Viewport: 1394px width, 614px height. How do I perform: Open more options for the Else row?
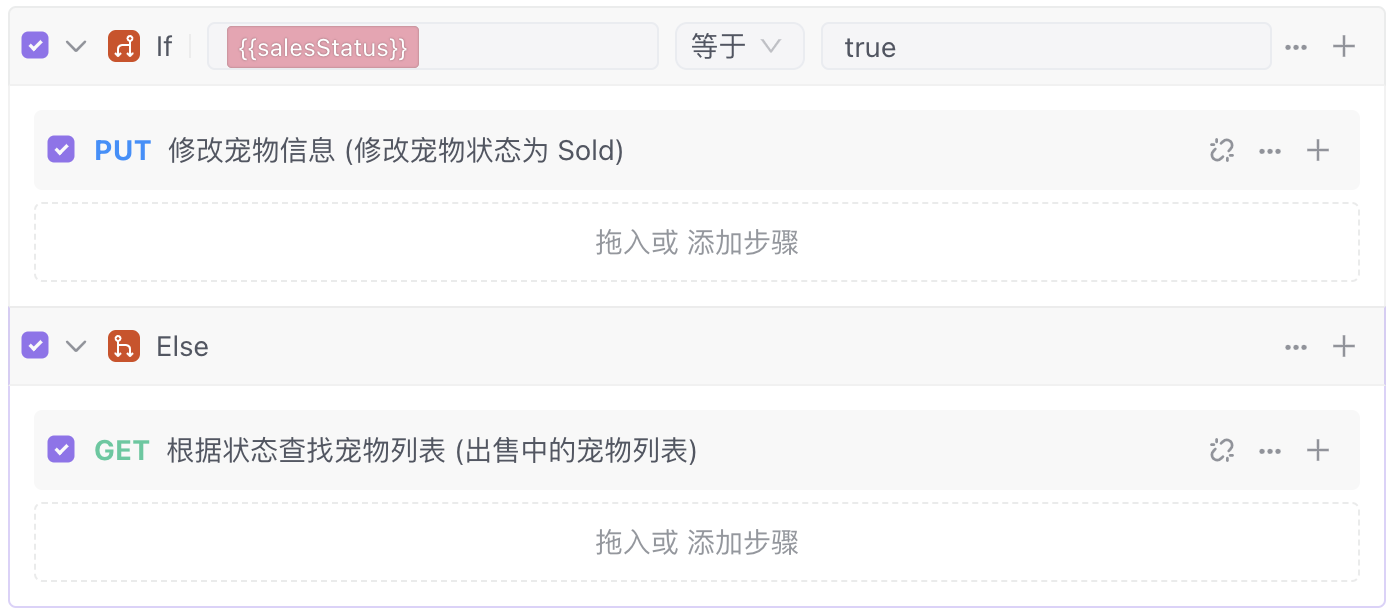pos(1296,347)
